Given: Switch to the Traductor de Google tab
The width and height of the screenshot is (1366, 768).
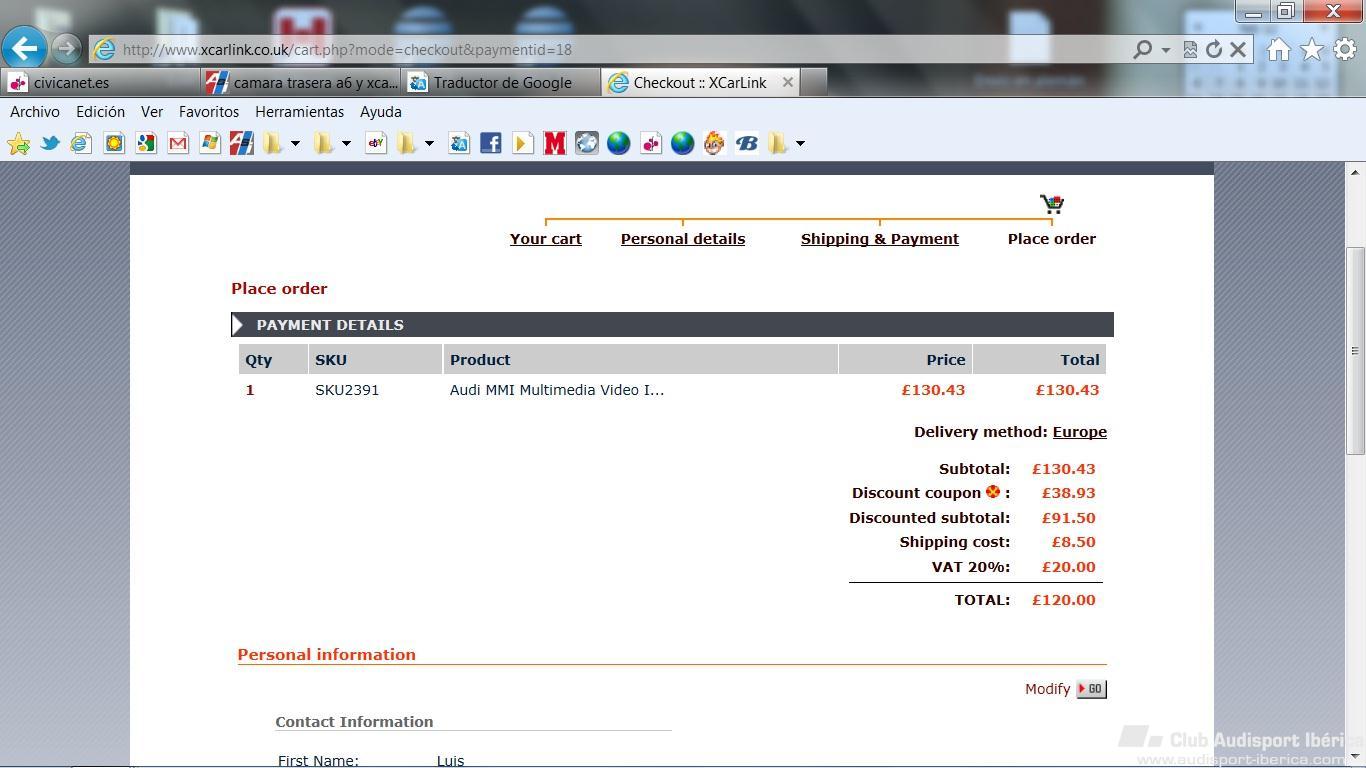Looking at the screenshot, I should pos(502,82).
